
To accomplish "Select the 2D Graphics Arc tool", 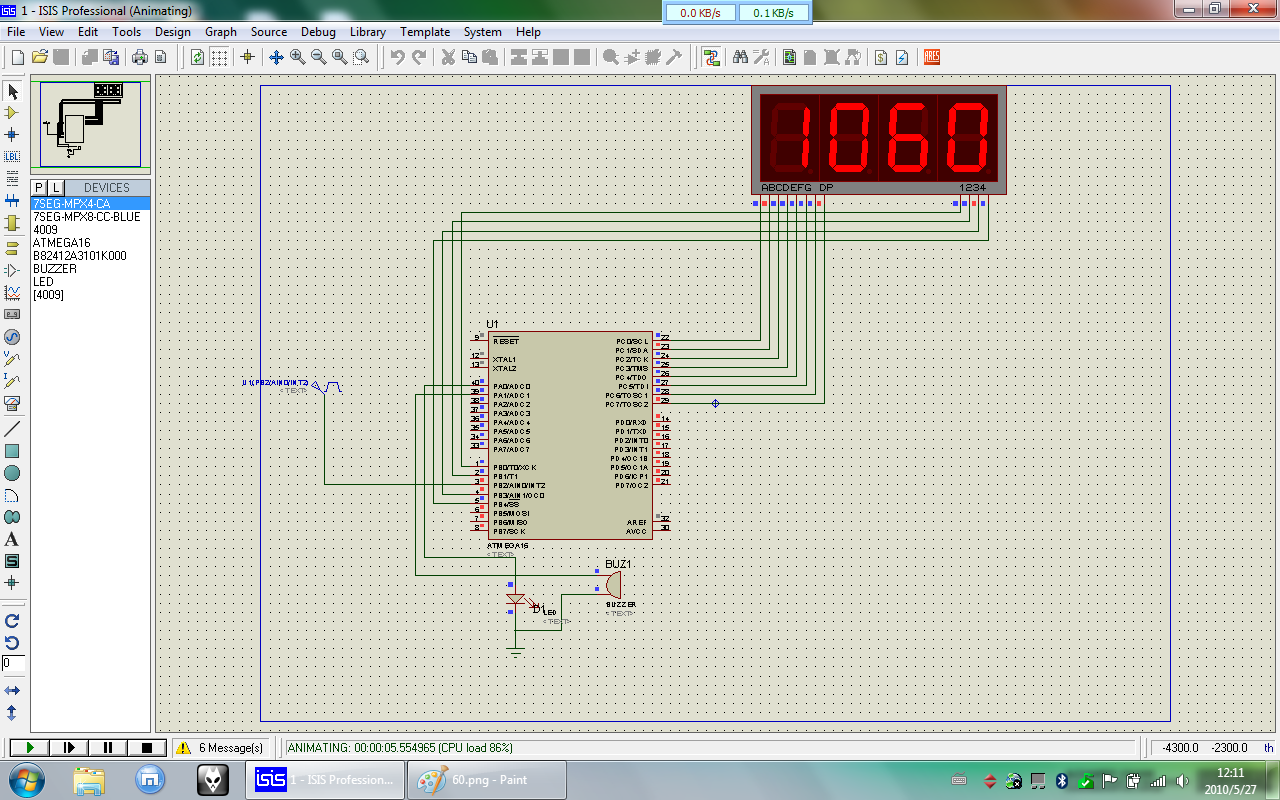I will (x=12, y=495).
